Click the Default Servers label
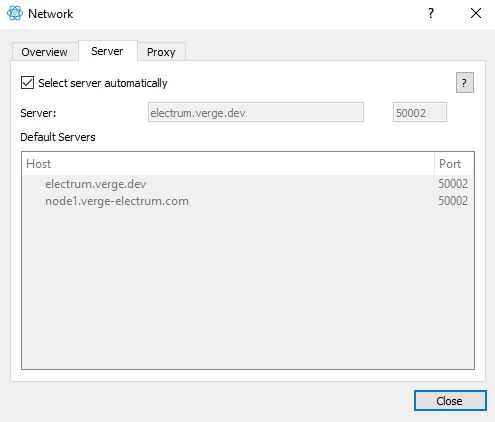The image size is (495, 422). tap(58, 137)
